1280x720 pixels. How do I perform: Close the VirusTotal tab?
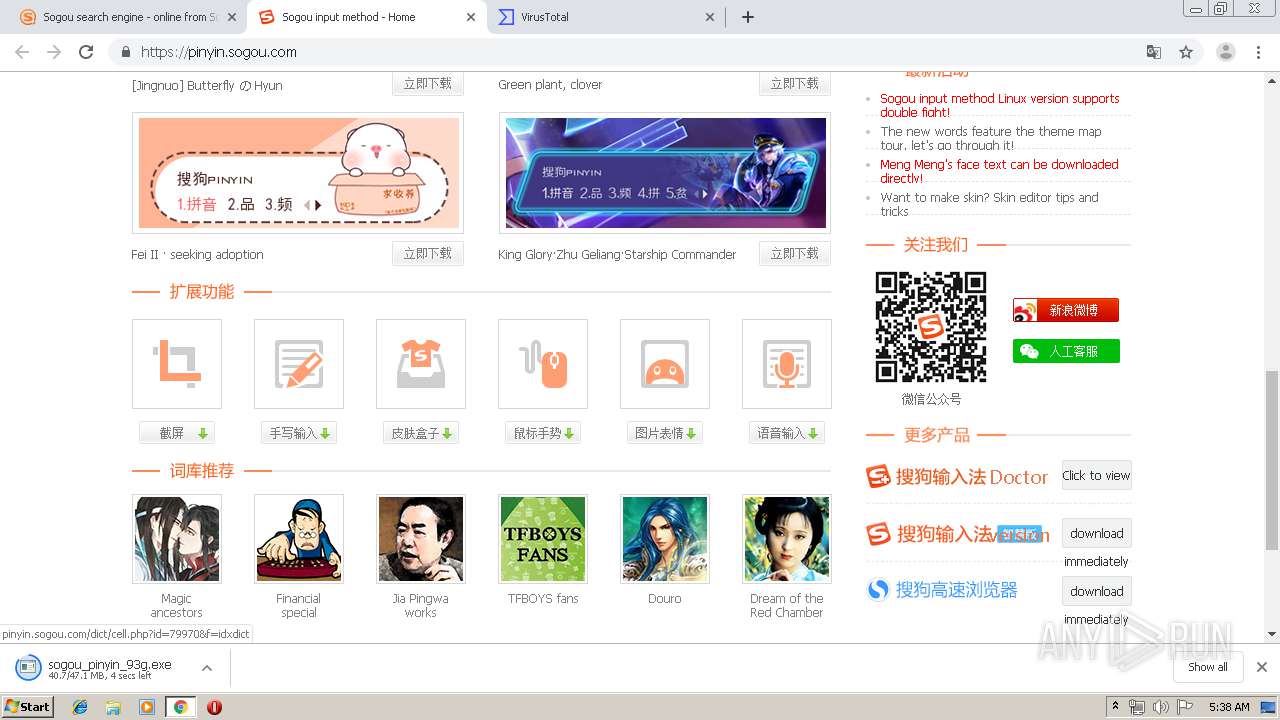710,17
